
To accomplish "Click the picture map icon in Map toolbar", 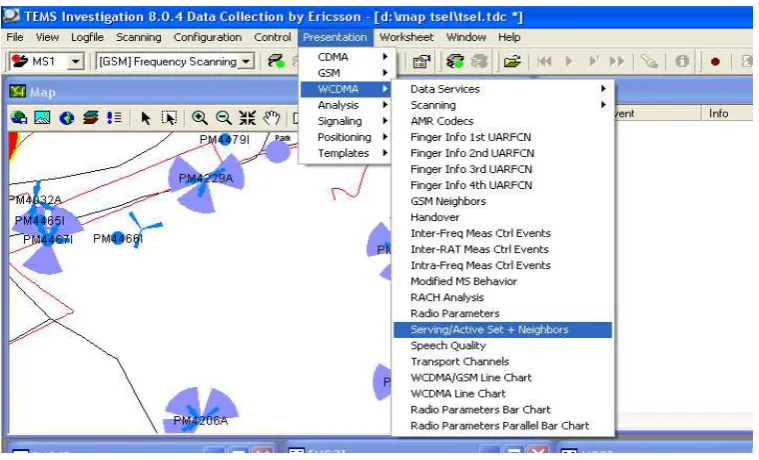I will [42, 117].
